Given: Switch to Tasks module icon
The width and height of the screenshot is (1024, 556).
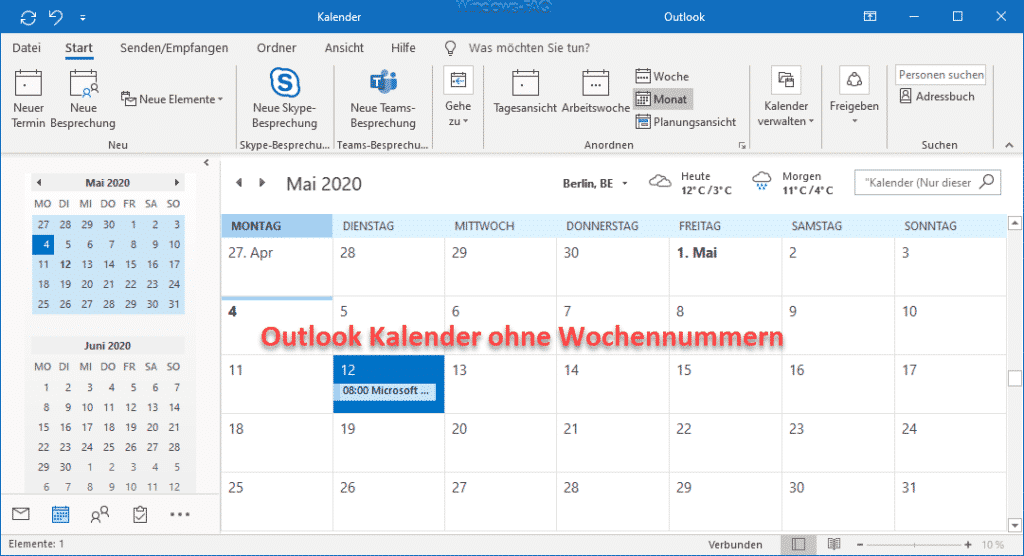Looking at the screenshot, I should (x=140, y=514).
